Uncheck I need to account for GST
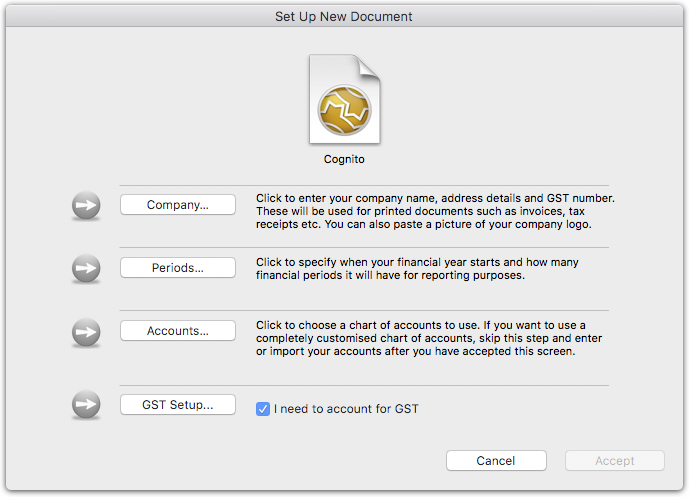 [x=263, y=409]
